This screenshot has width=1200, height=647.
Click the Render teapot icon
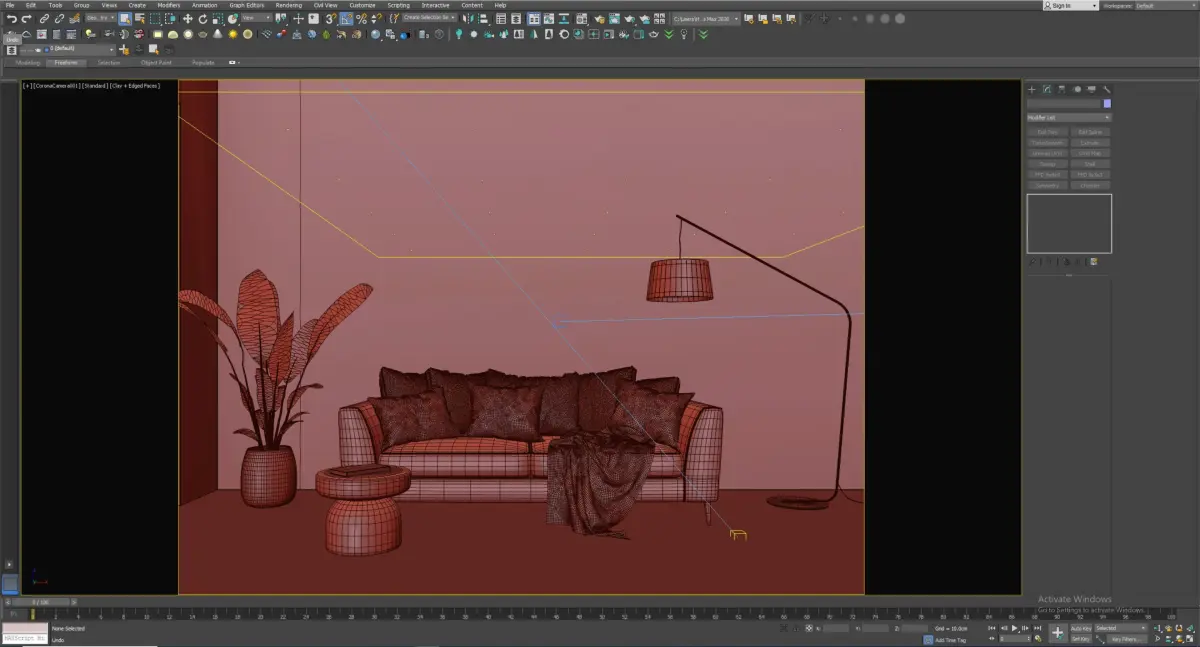[x=630, y=18]
